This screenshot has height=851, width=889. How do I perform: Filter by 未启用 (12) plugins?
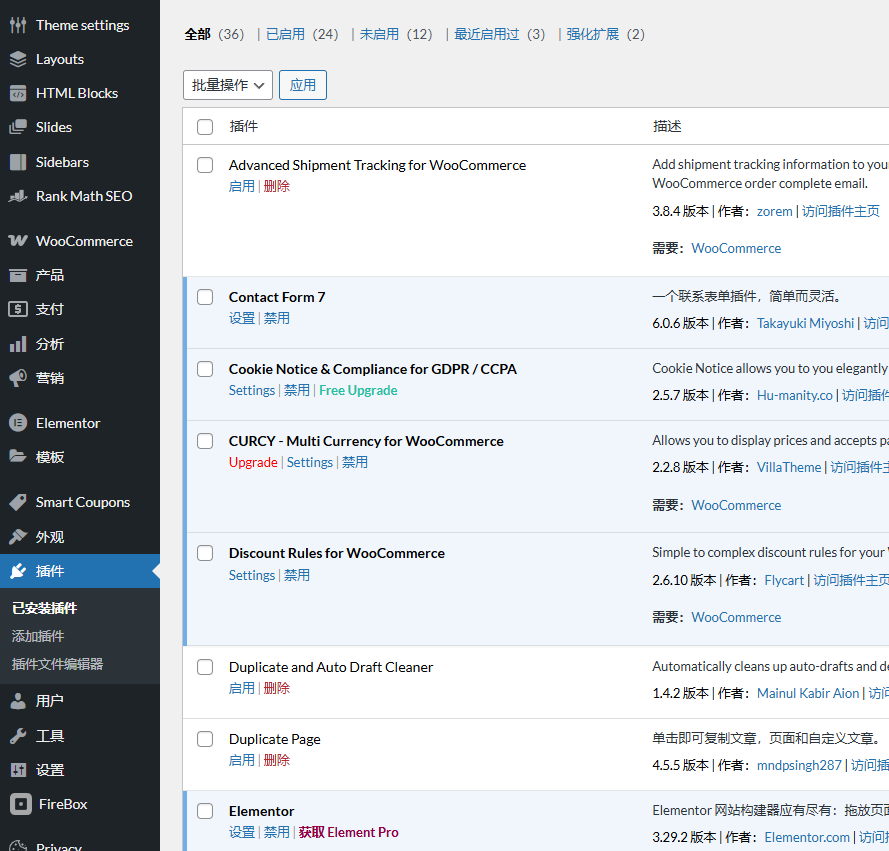(x=396, y=35)
